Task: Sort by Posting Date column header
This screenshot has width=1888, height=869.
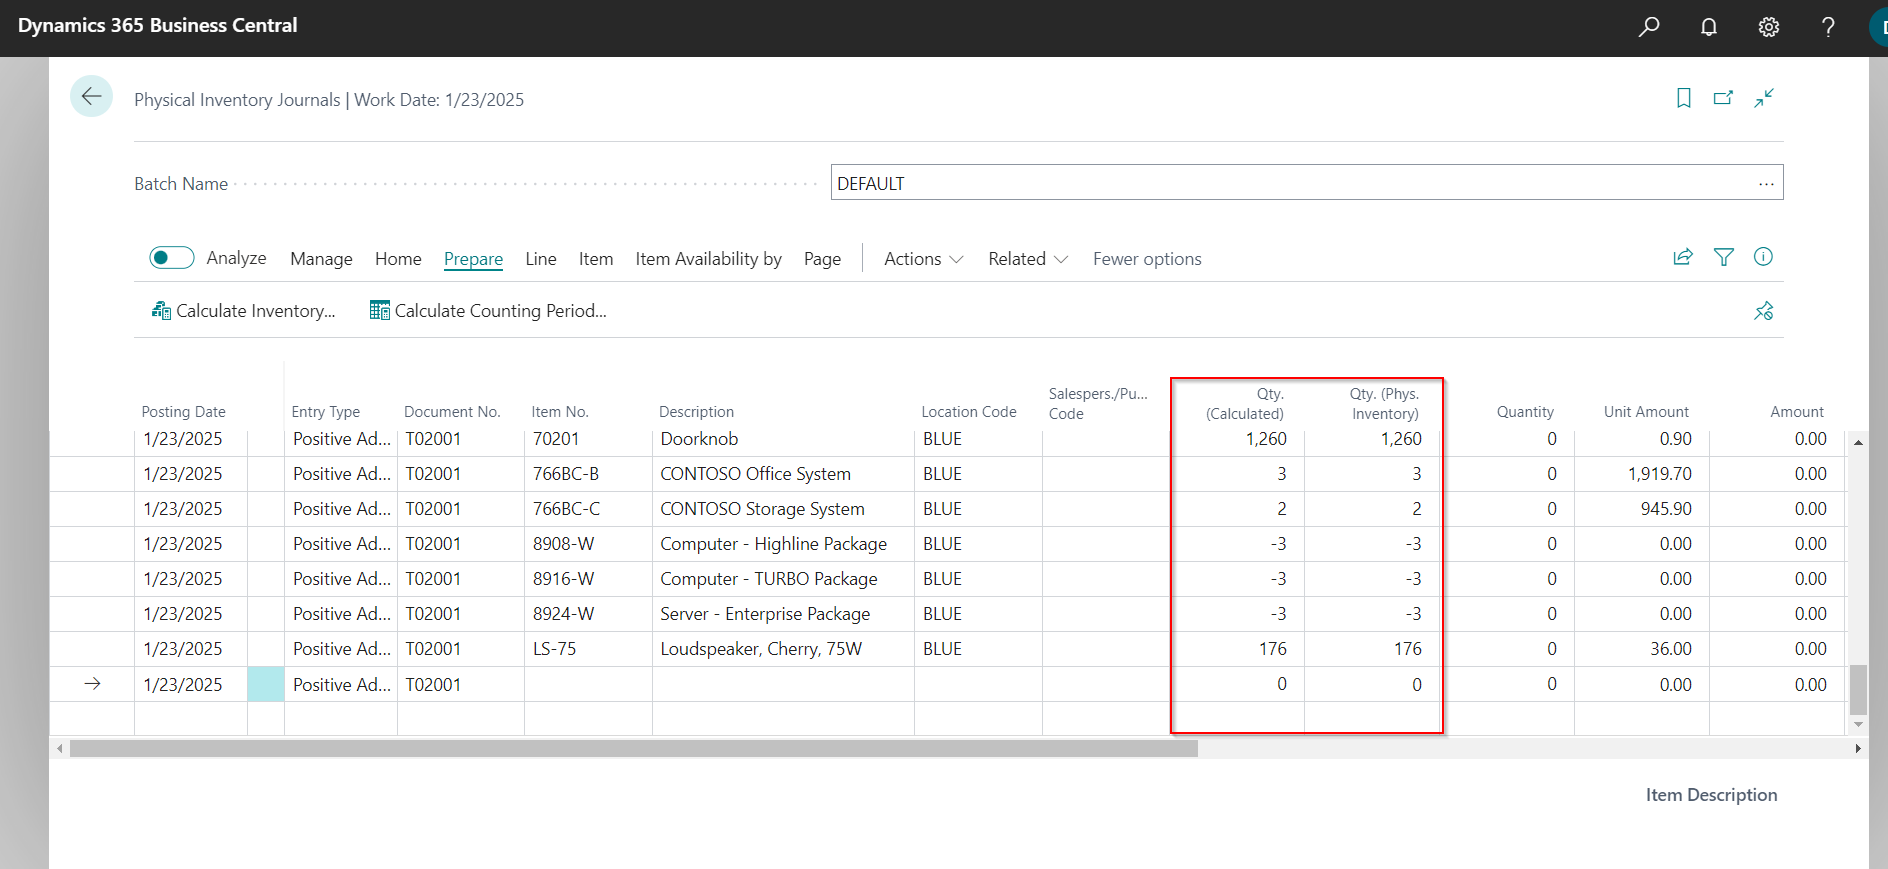Action: [x=184, y=412]
